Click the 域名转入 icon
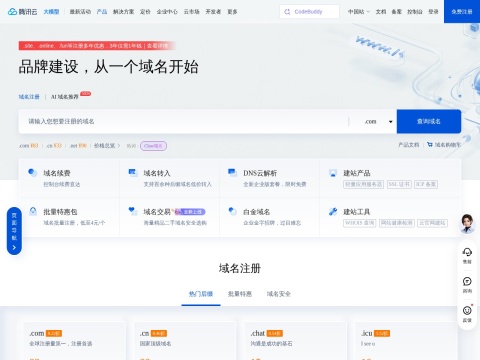Screen dimensions: 480x360 (133, 172)
